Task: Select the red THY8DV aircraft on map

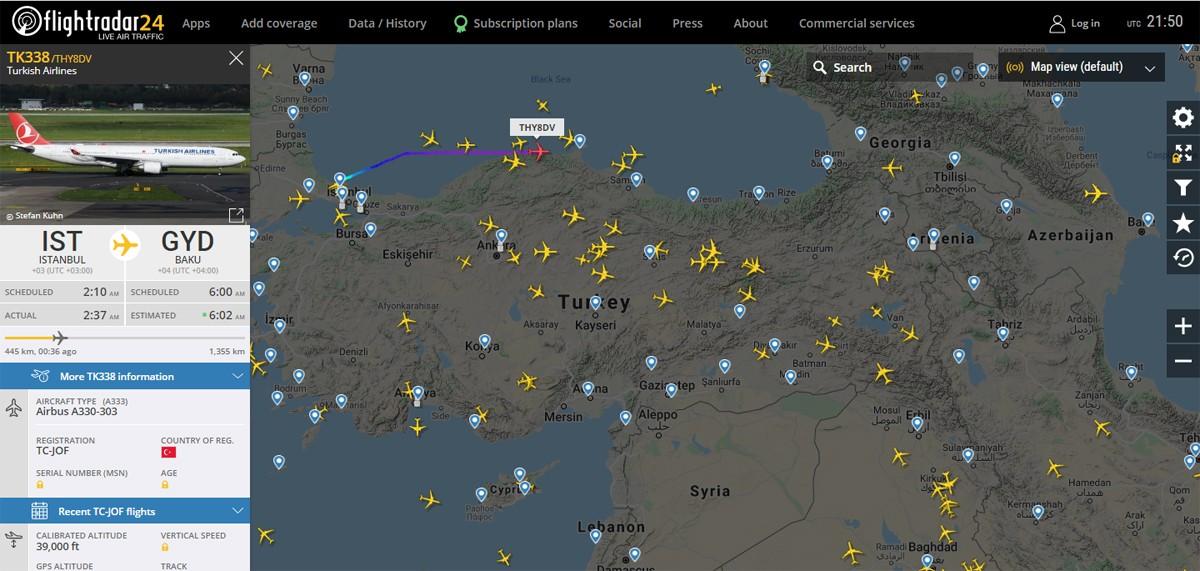Action: (539, 152)
